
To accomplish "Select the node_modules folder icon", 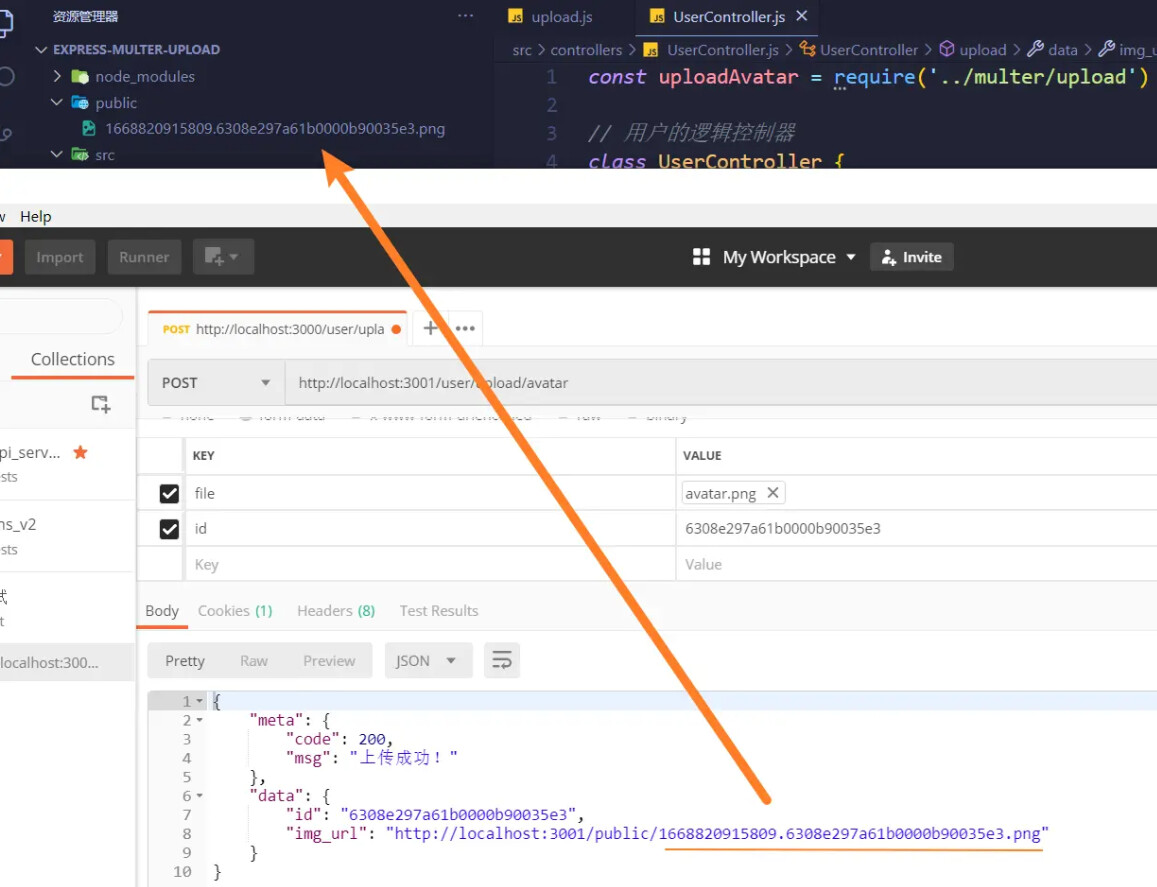I will [80, 77].
